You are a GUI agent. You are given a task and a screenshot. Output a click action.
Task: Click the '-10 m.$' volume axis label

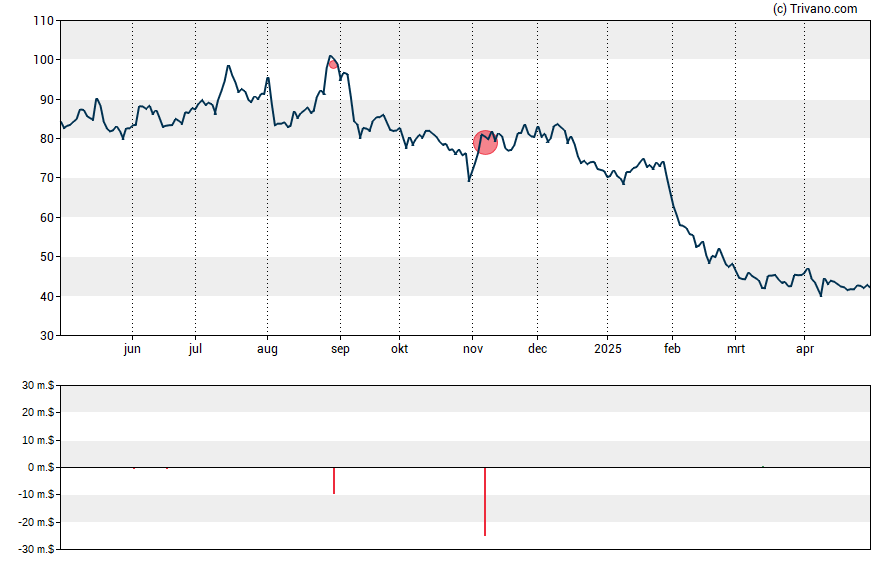36,494
